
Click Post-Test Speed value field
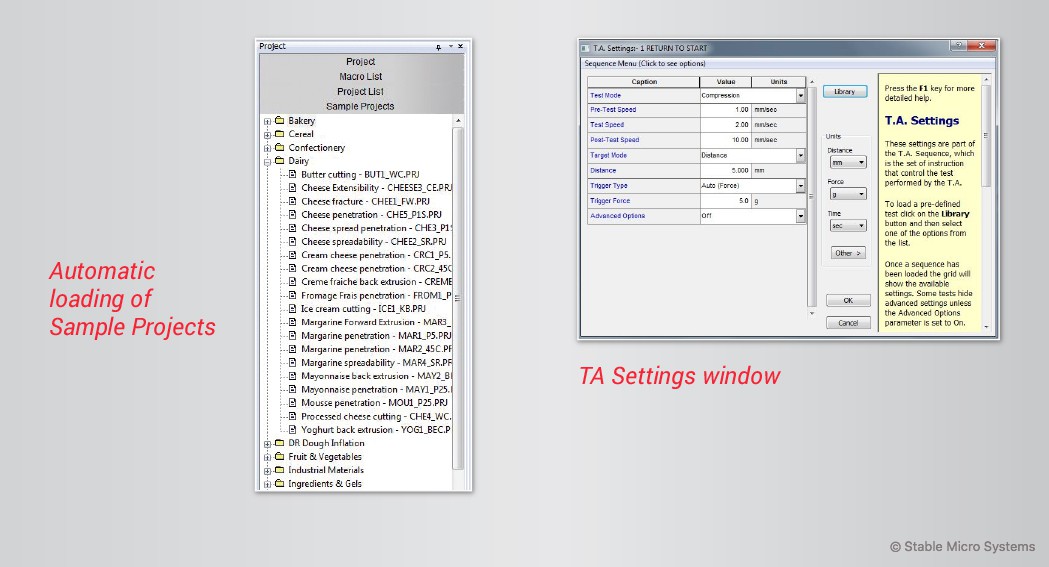[725, 140]
